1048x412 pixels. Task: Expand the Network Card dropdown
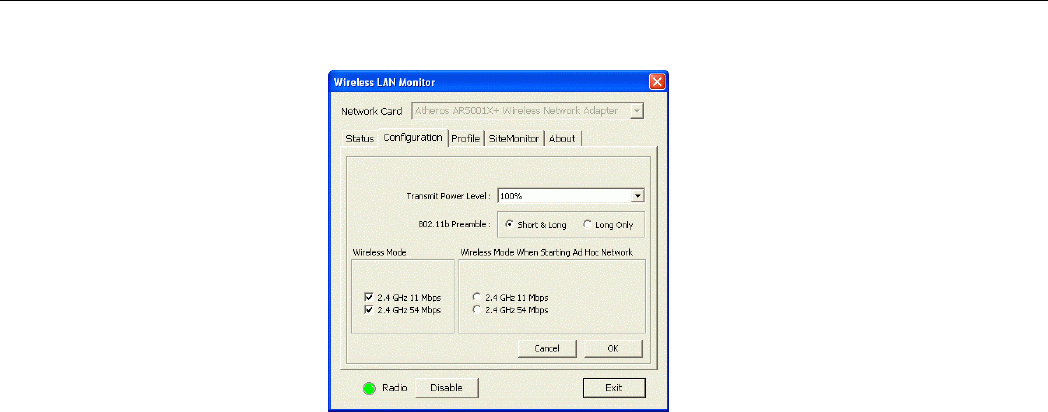coord(637,110)
